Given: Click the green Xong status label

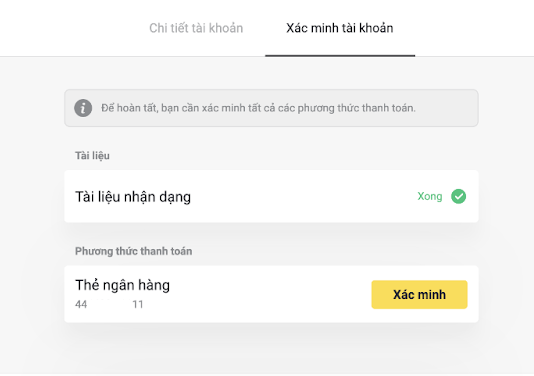Looking at the screenshot, I should (x=430, y=196).
